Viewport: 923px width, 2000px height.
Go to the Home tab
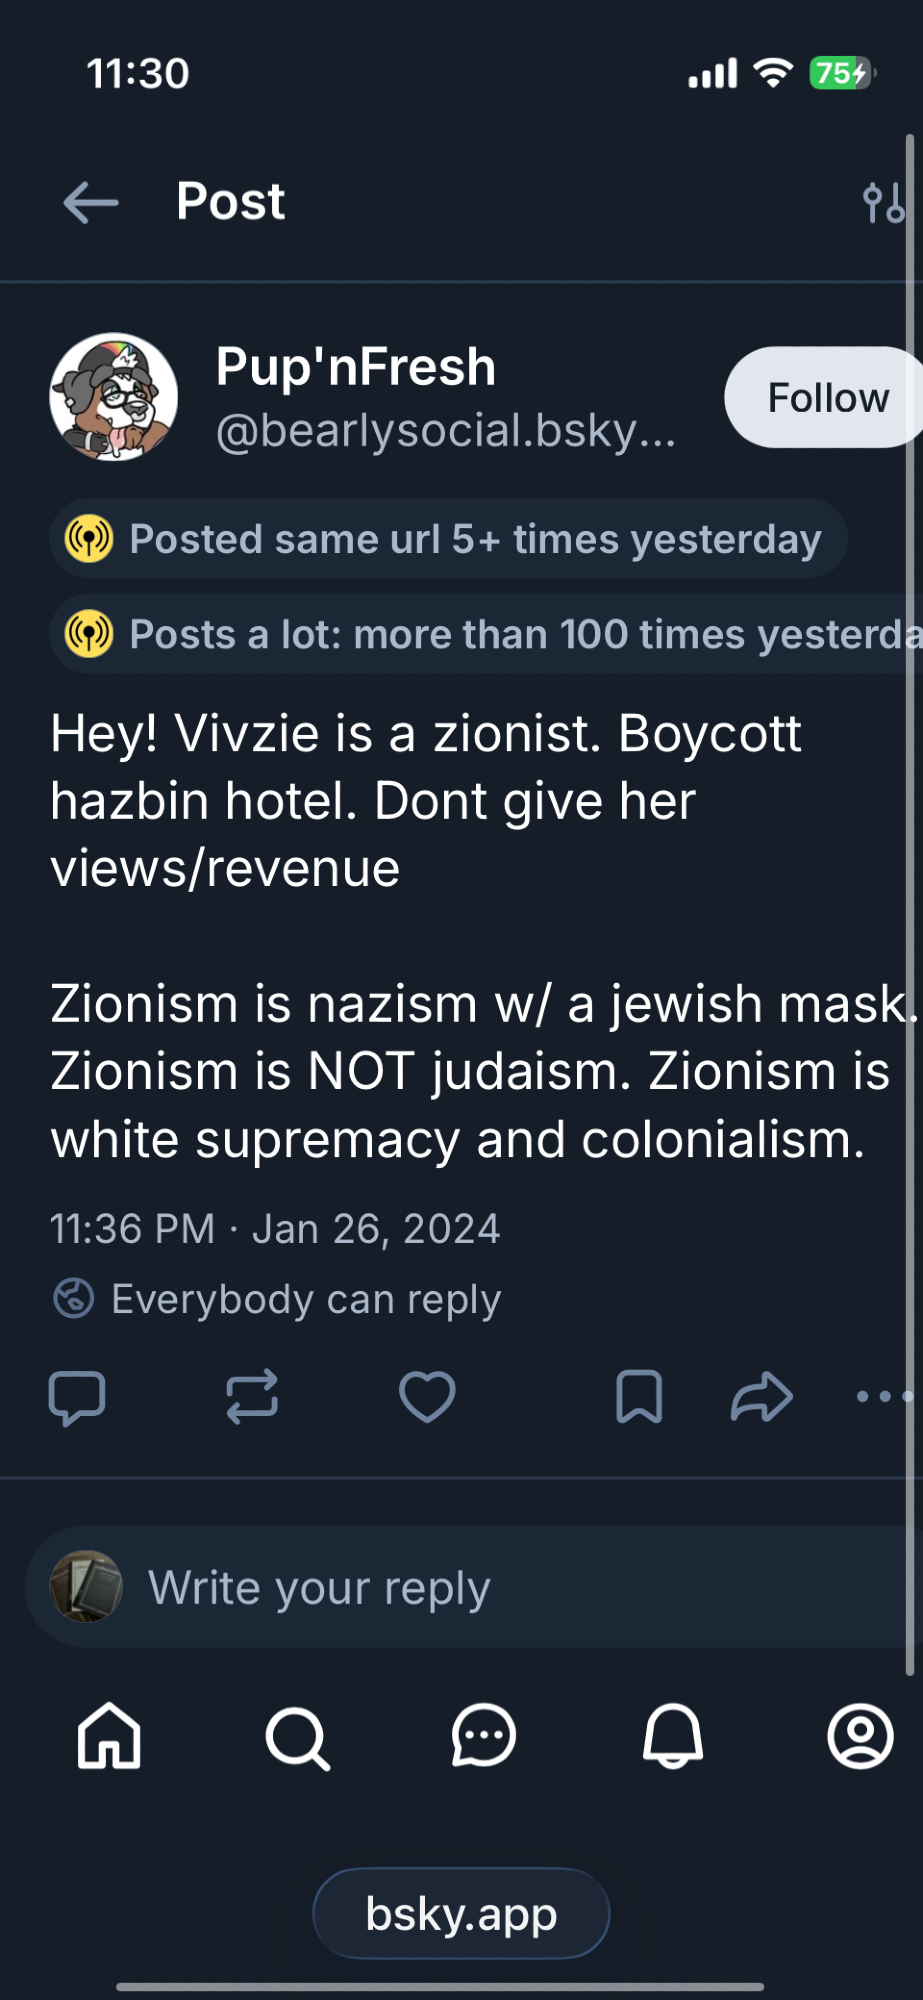(x=109, y=1736)
